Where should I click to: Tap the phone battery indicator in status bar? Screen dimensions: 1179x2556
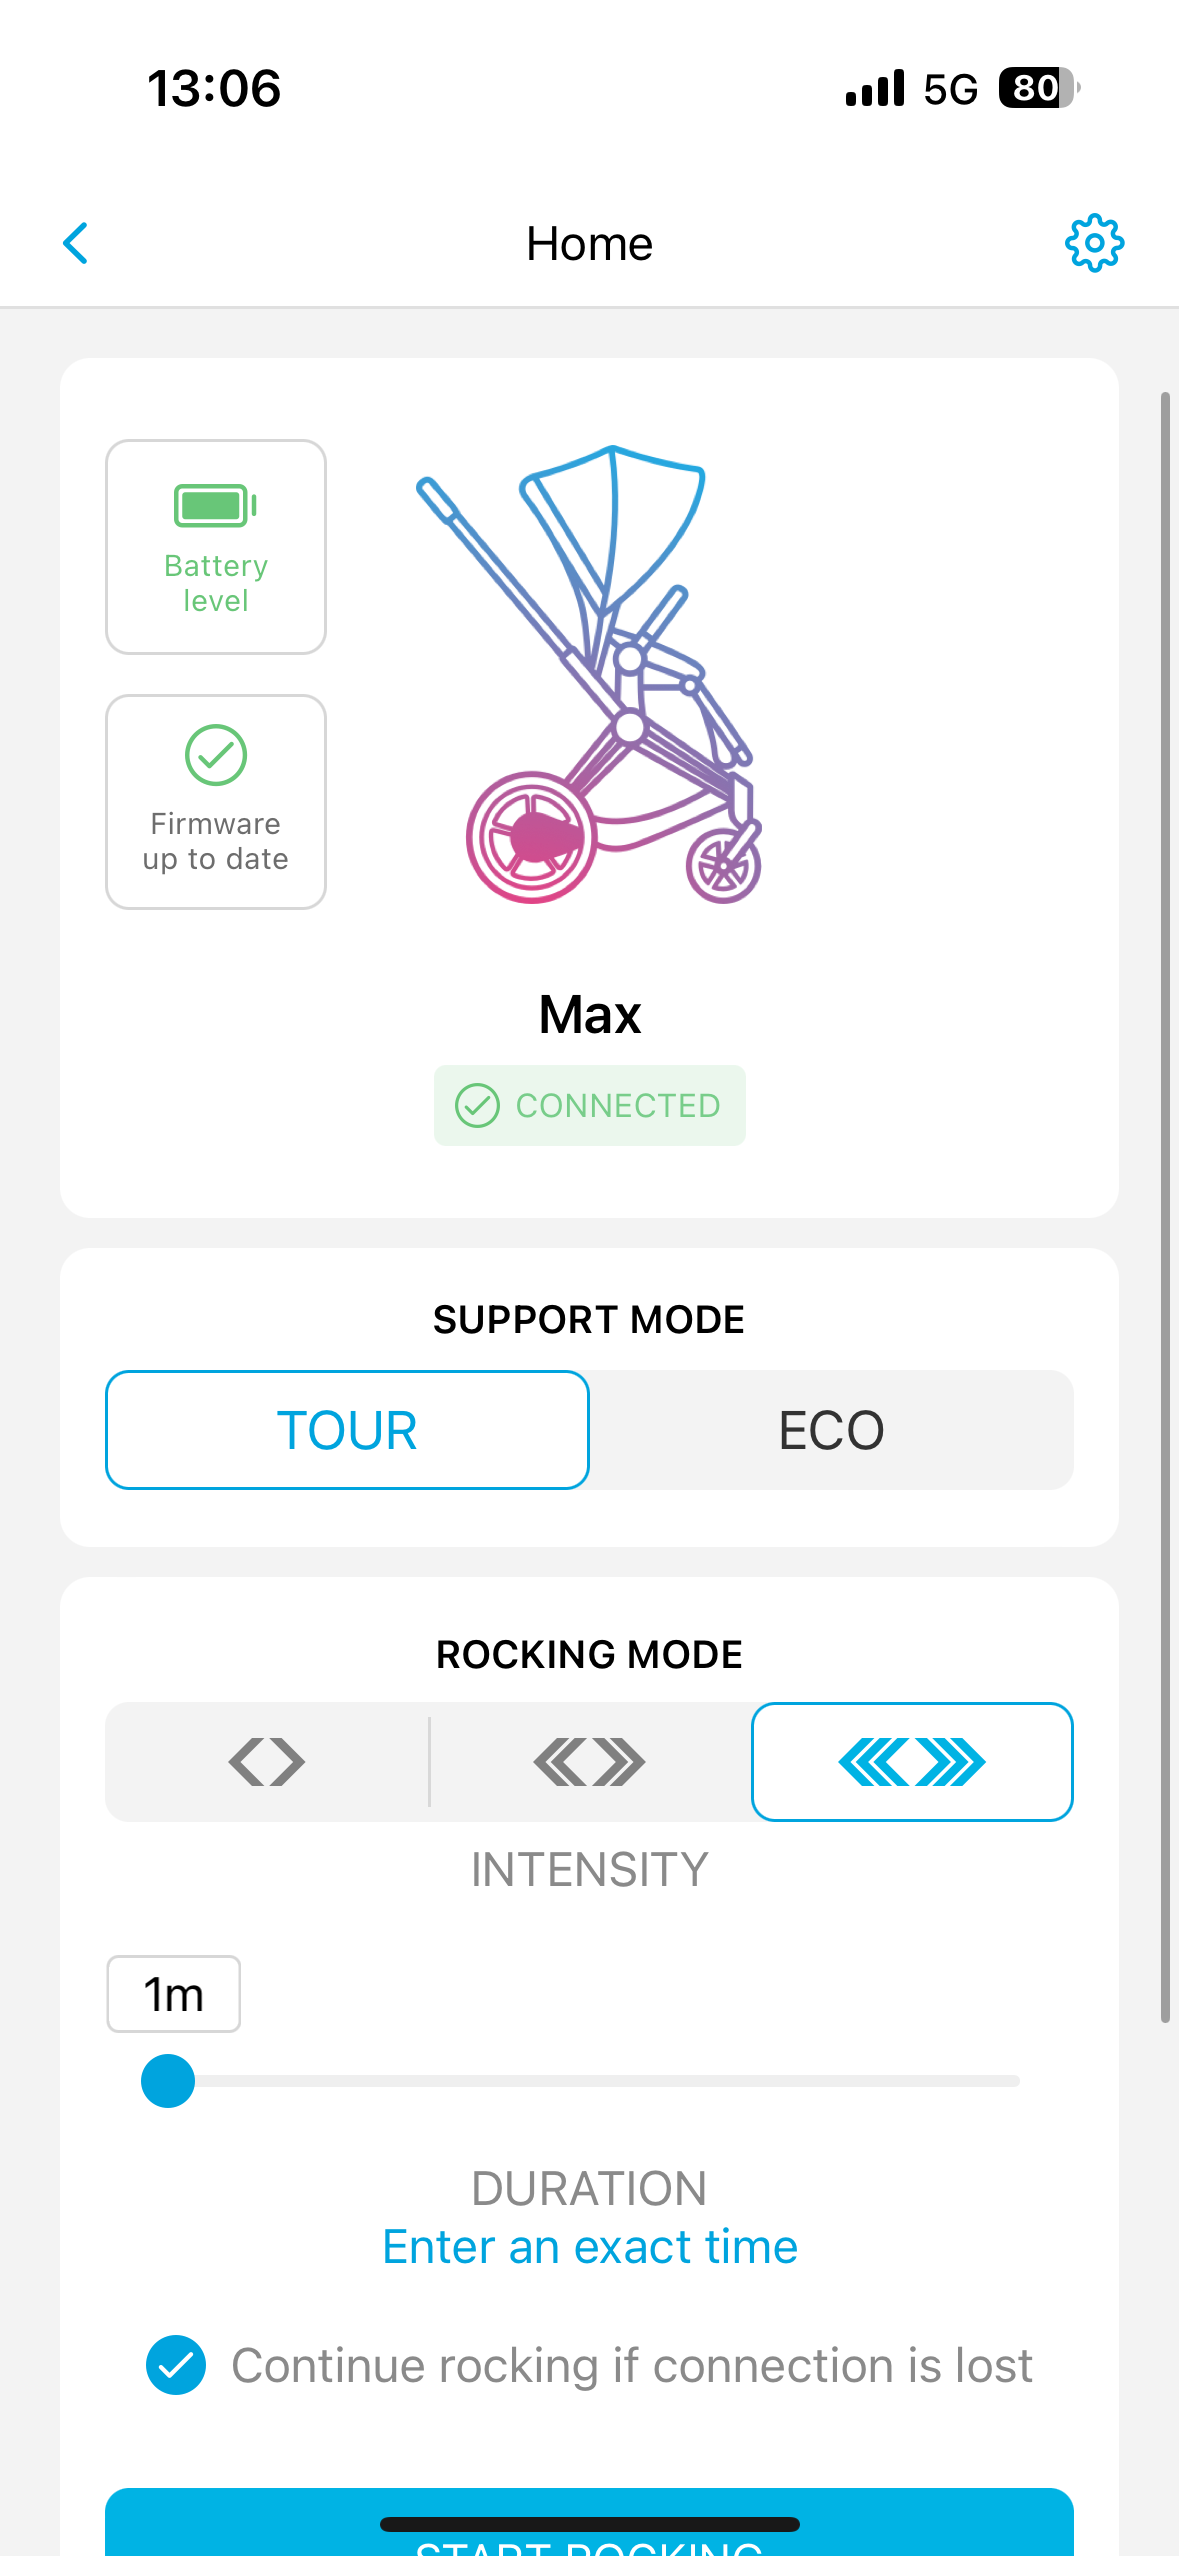(1039, 88)
